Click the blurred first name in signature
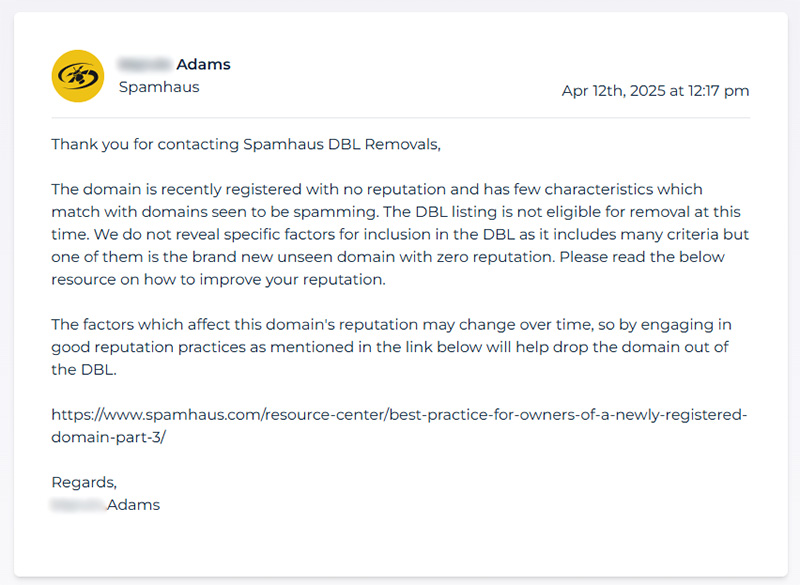Image resolution: width=800 pixels, height=585 pixels. coord(78,505)
